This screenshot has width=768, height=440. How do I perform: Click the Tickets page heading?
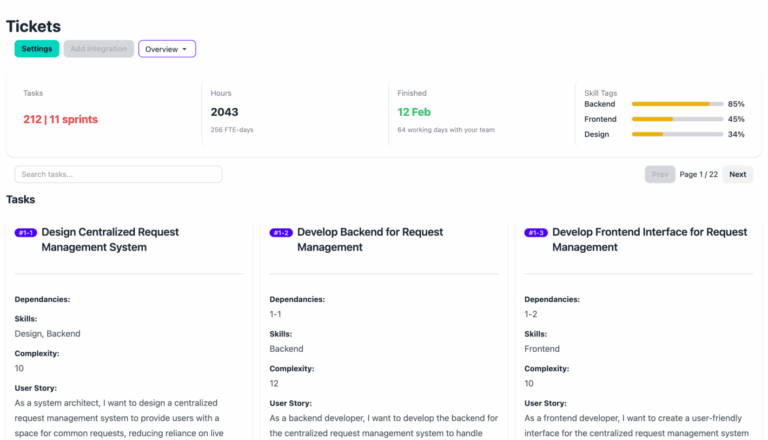tap(33, 27)
